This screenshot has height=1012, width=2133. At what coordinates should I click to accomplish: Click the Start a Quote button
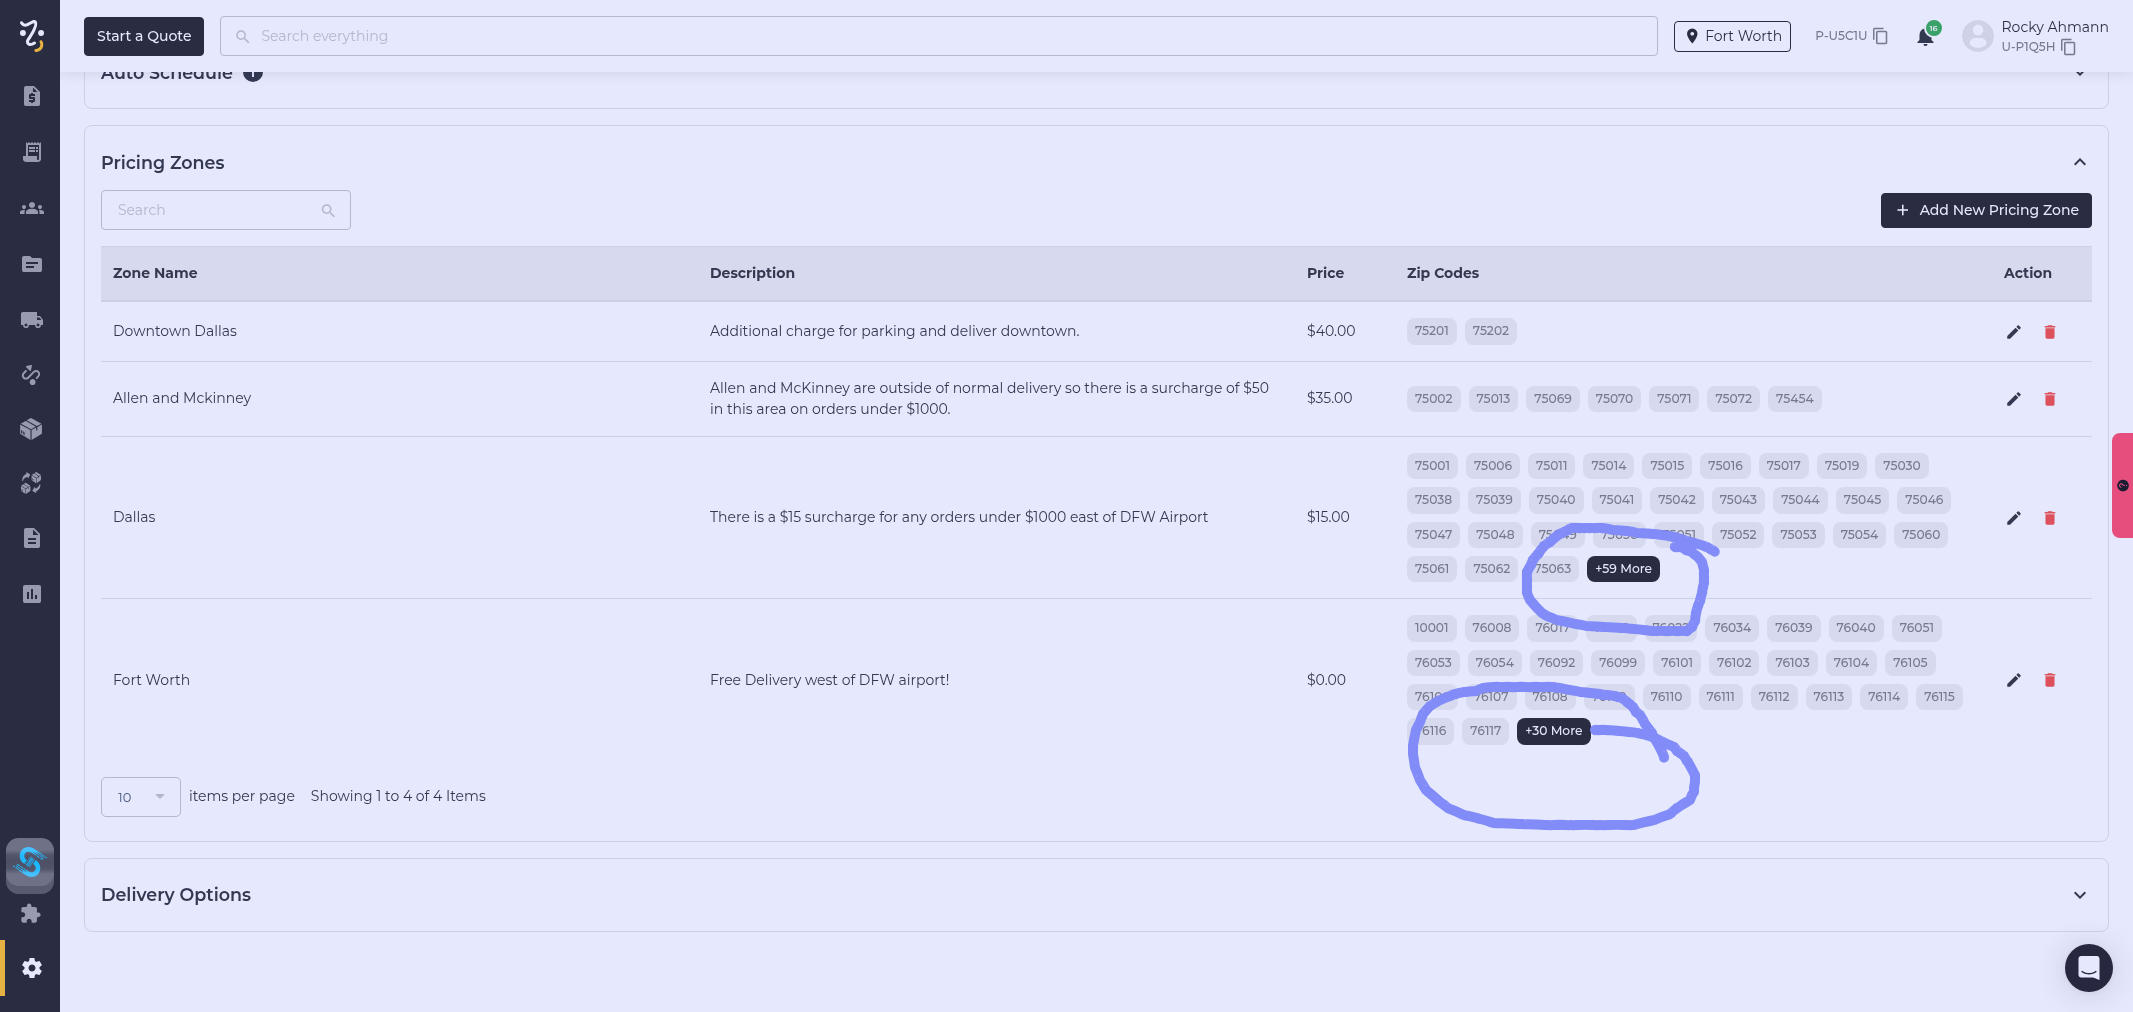coord(144,36)
